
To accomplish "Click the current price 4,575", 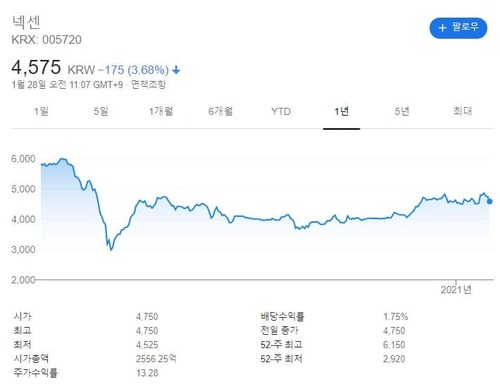I will click(x=36, y=67).
